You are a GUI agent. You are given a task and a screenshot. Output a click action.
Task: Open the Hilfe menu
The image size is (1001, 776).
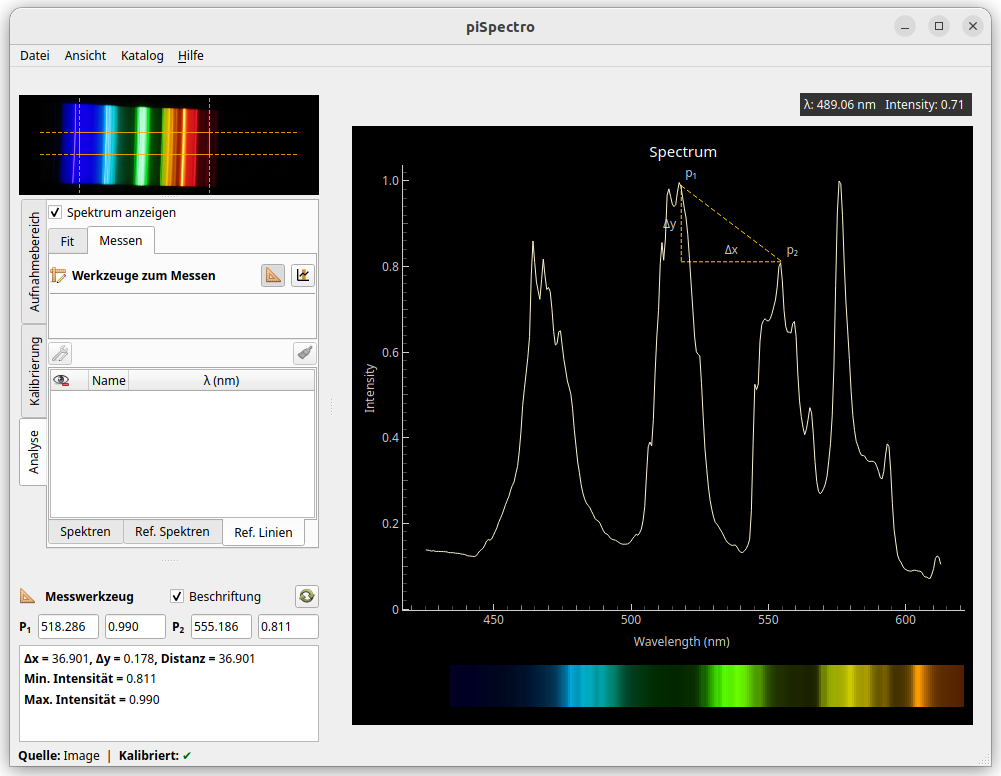tap(191, 56)
